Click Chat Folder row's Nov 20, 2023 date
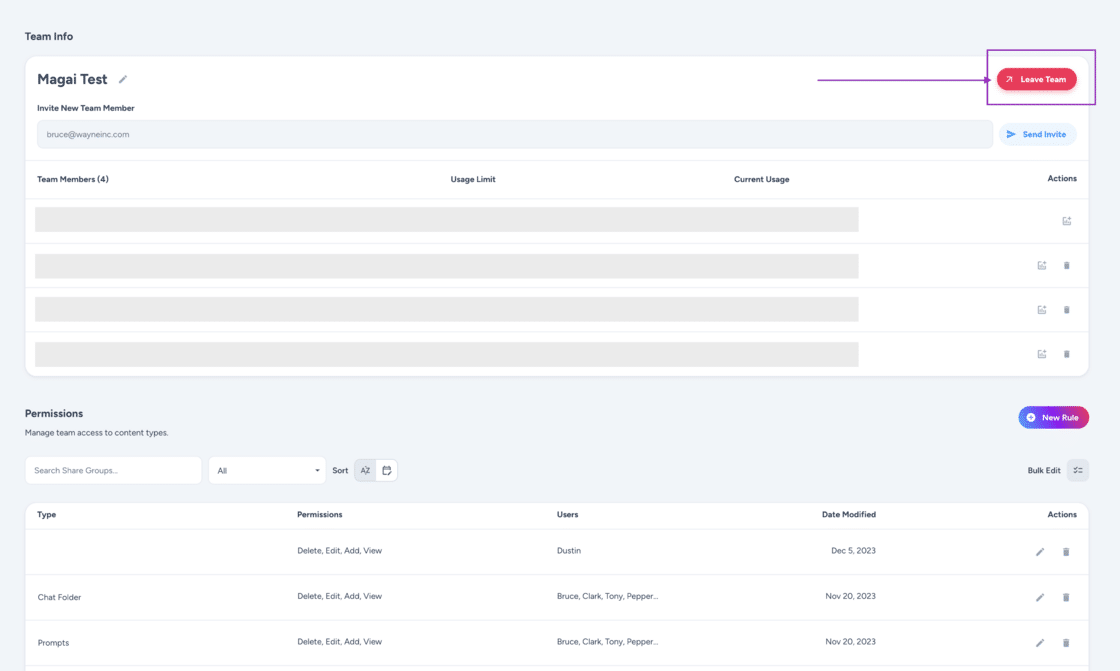 850,596
